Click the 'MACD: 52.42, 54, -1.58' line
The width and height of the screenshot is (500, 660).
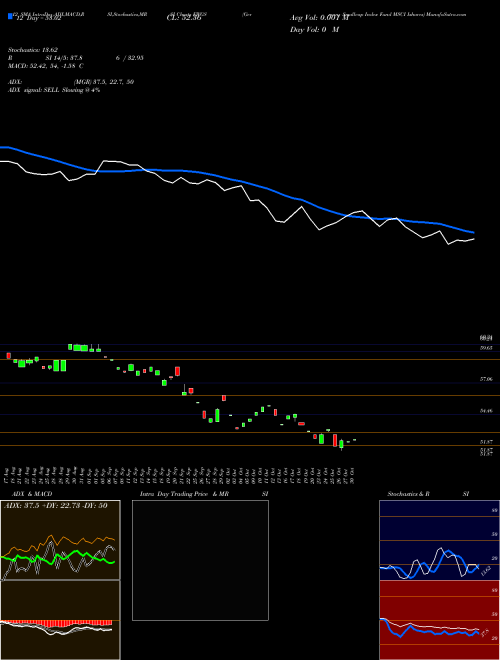tap(42, 66)
